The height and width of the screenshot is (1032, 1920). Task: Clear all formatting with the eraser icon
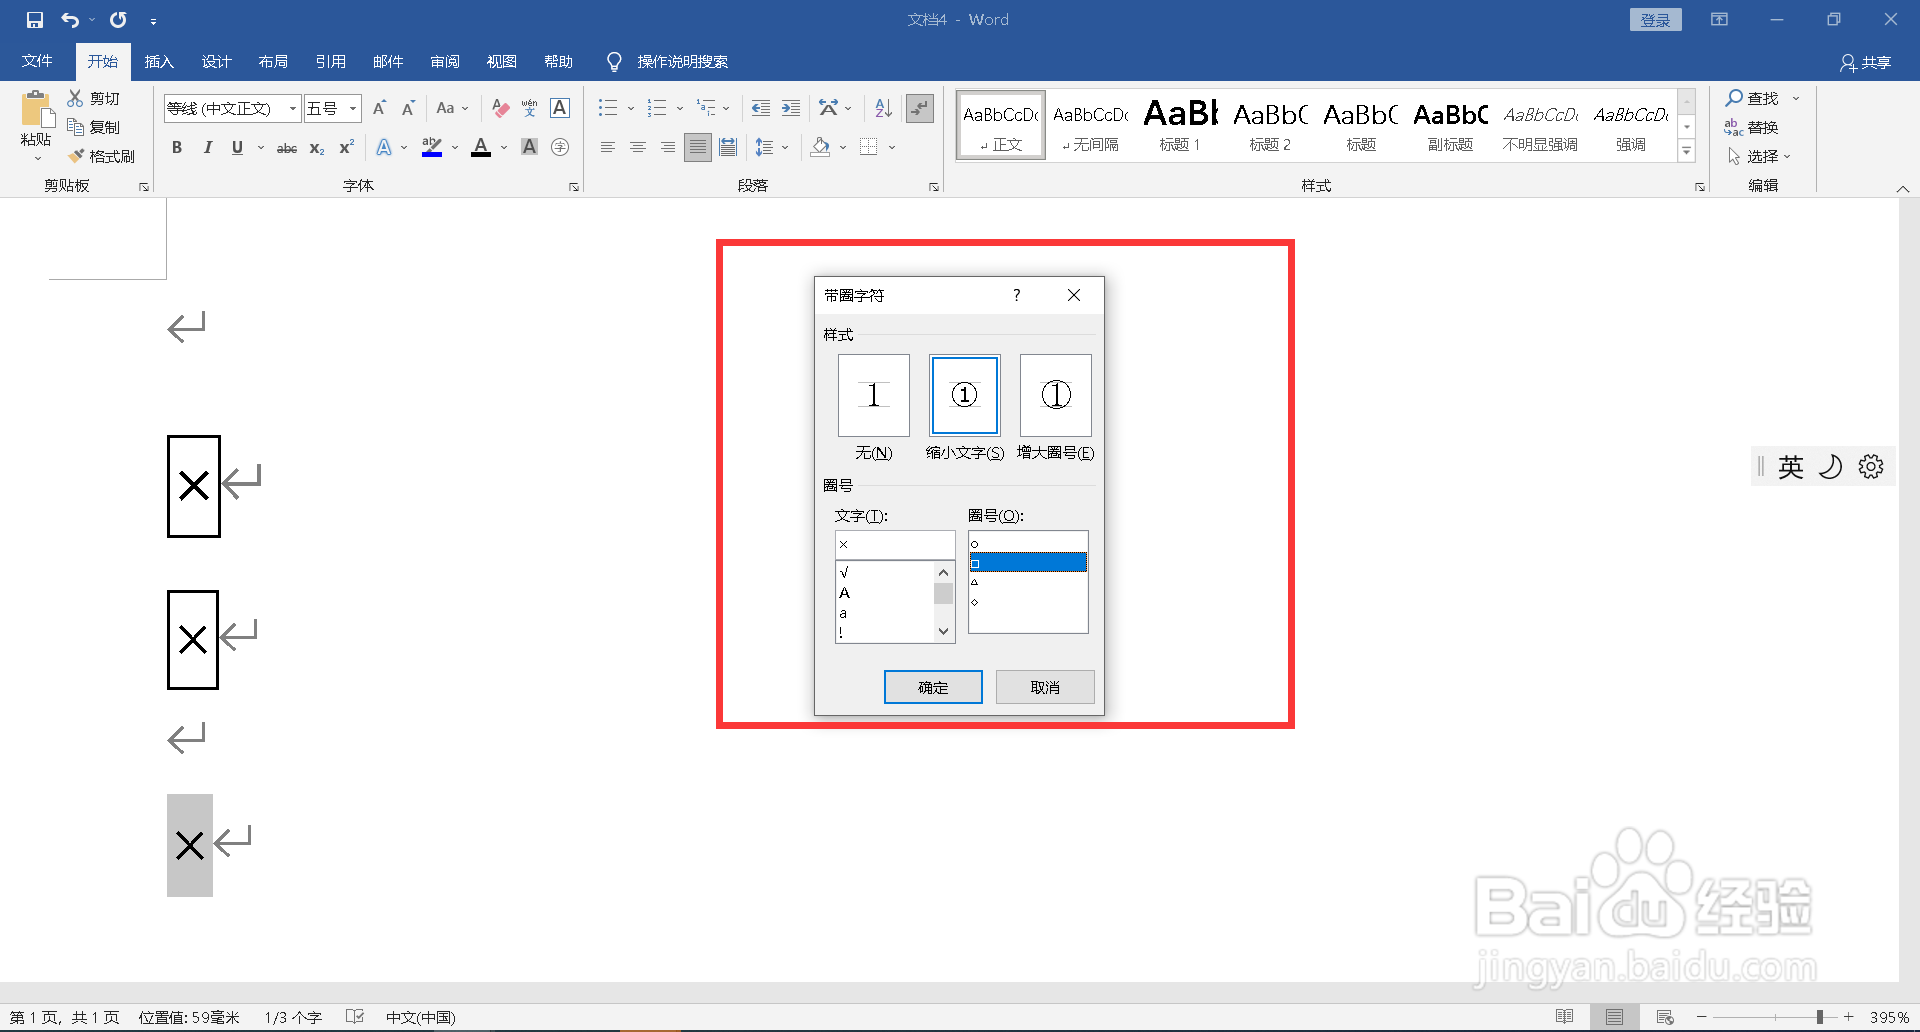tap(501, 108)
